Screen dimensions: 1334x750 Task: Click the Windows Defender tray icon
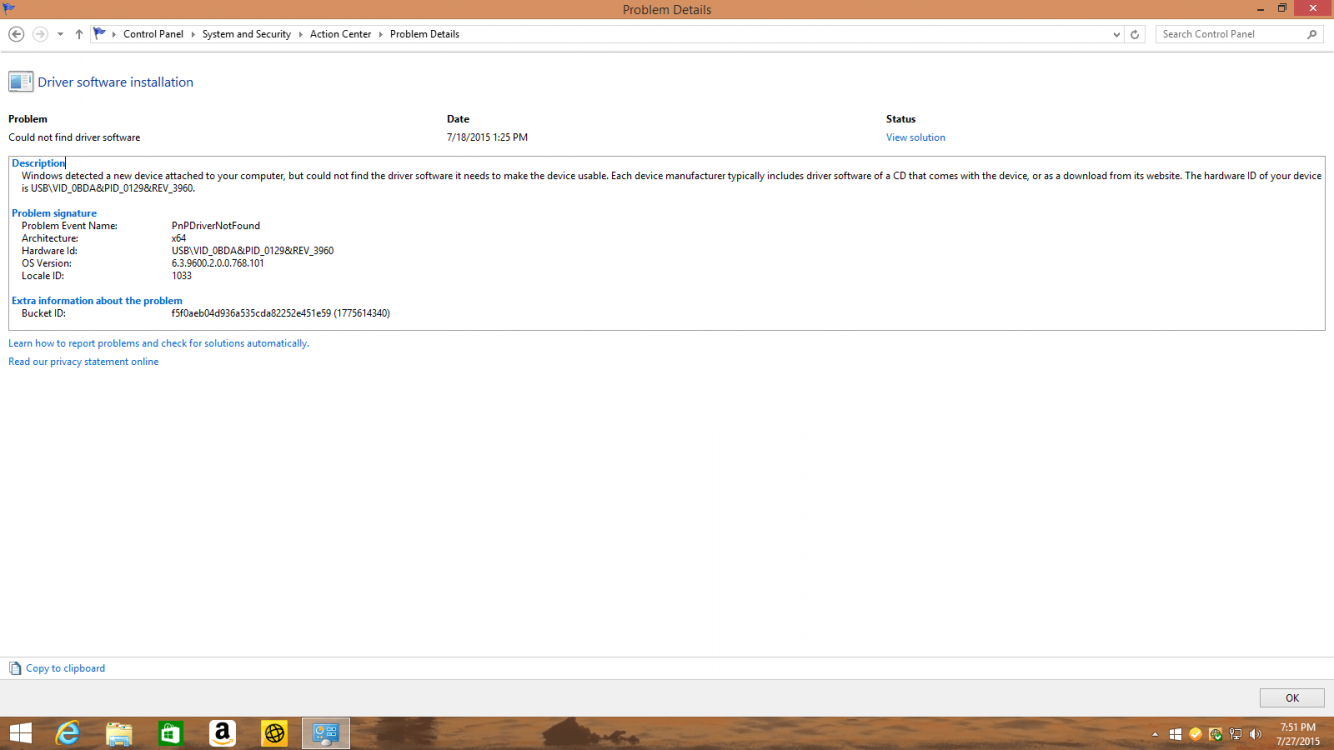[x=1216, y=733]
